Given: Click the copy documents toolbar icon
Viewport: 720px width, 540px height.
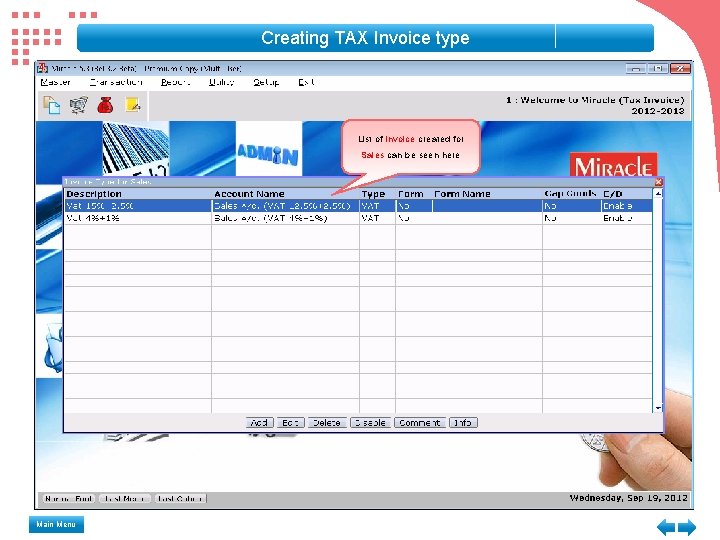Looking at the screenshot, I should pyautogui.click(x=51, y=105).
